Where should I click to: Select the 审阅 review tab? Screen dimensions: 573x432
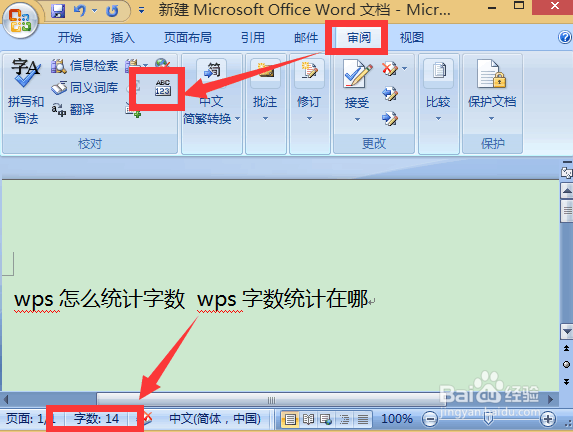coord(359,37)
